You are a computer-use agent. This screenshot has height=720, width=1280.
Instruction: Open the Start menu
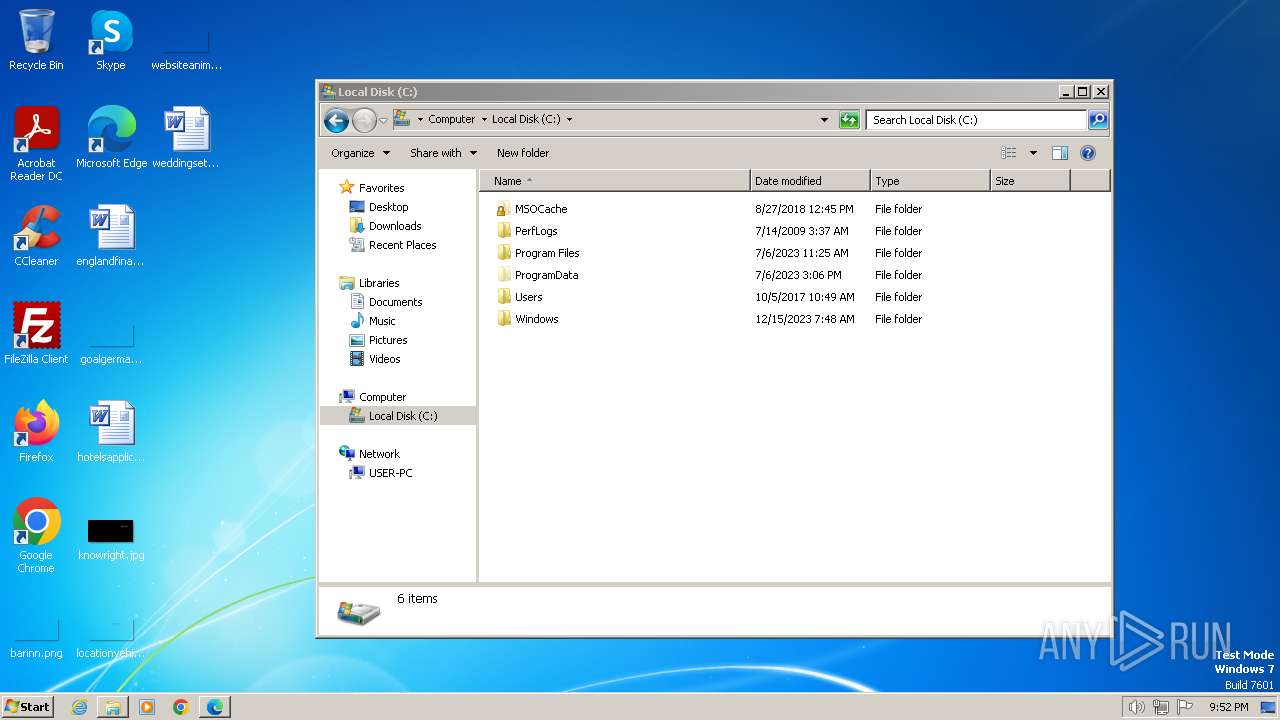click(x=27, y=707)
